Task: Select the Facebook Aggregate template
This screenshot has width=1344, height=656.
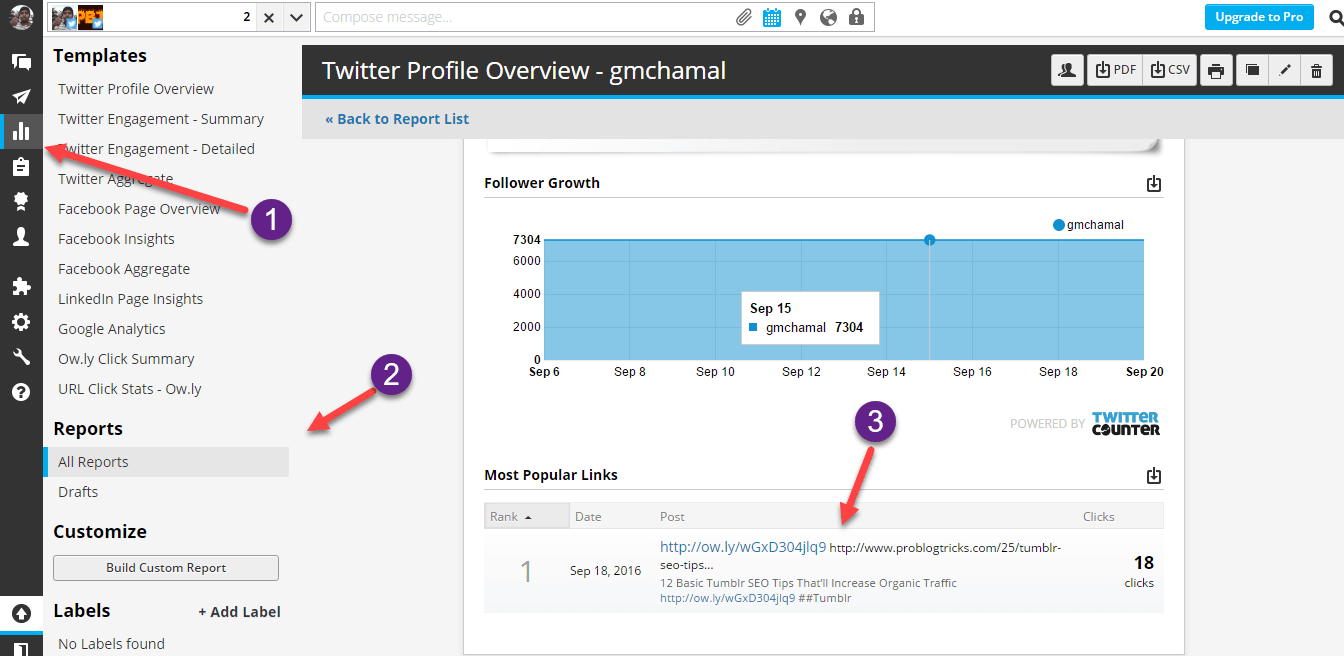Action: 124,269
